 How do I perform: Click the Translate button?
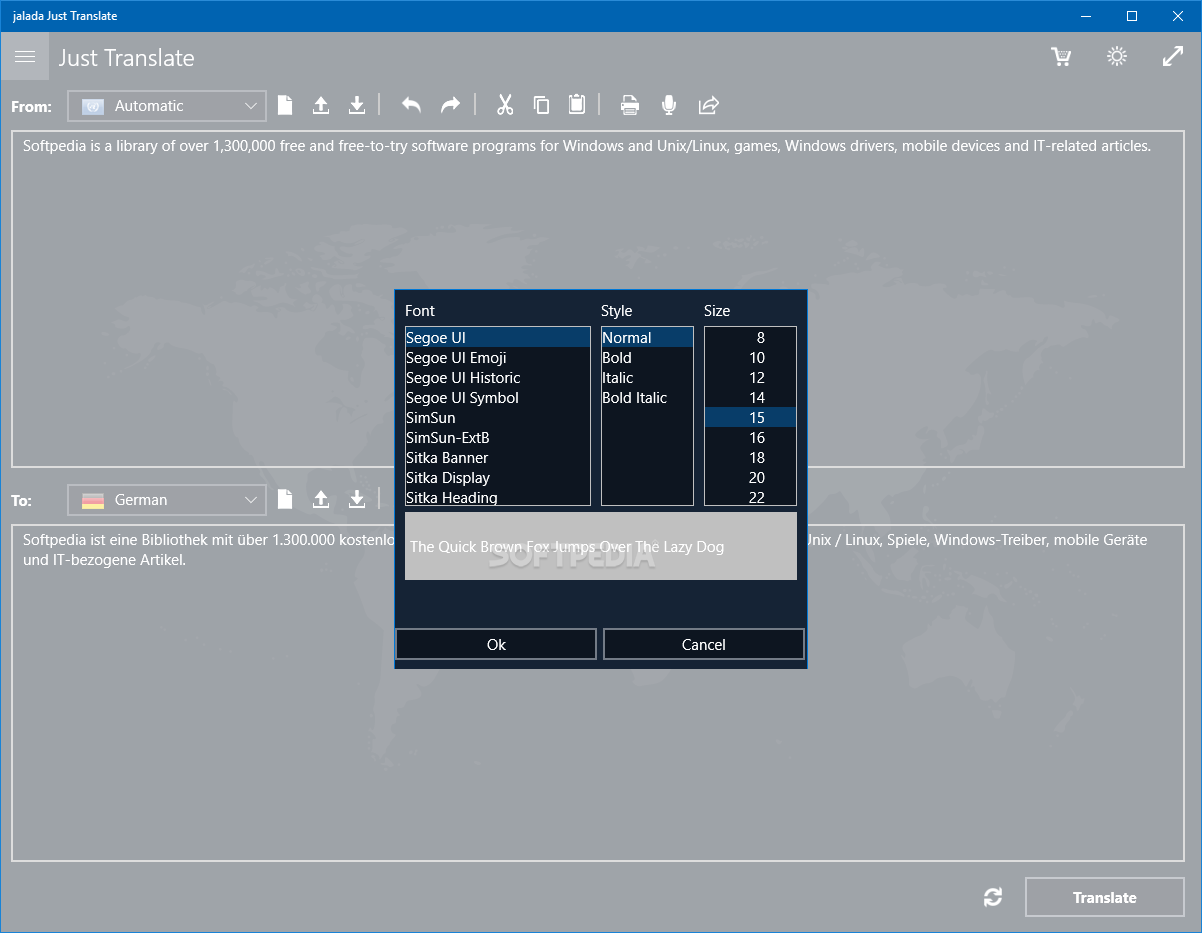click(1105, 897)
